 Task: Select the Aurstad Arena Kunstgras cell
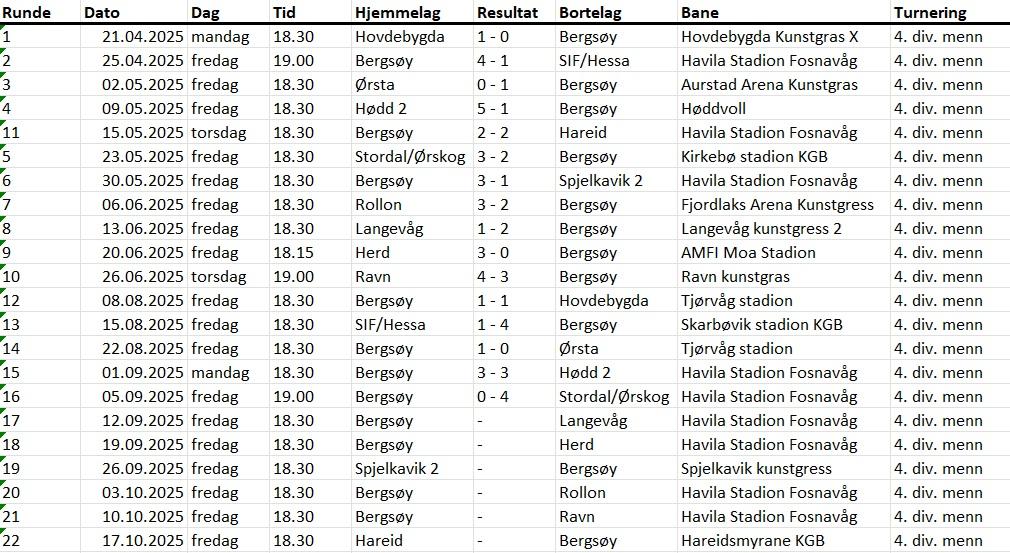point(769,85)
